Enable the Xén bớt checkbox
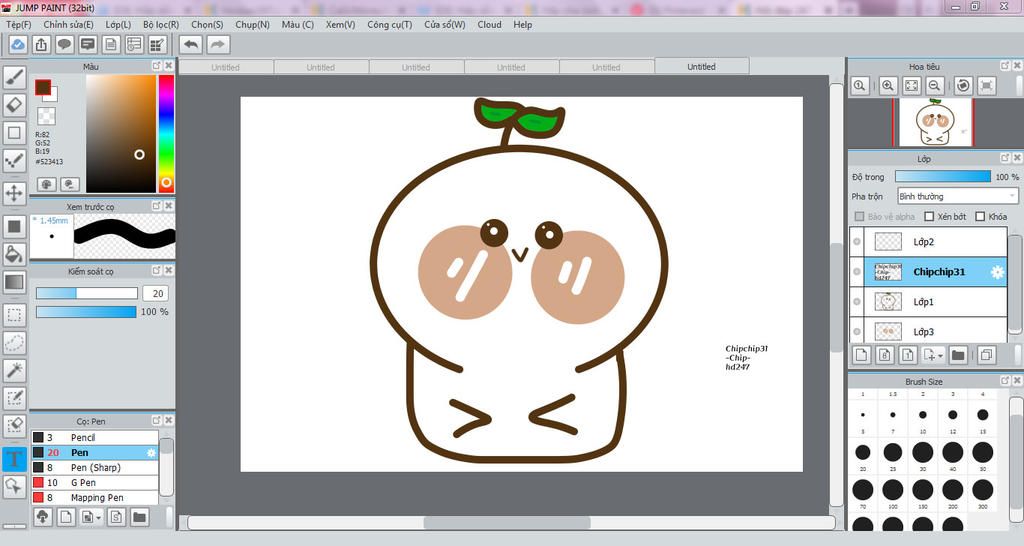Viewport: 1024px width, 546px height. [929, 216]
